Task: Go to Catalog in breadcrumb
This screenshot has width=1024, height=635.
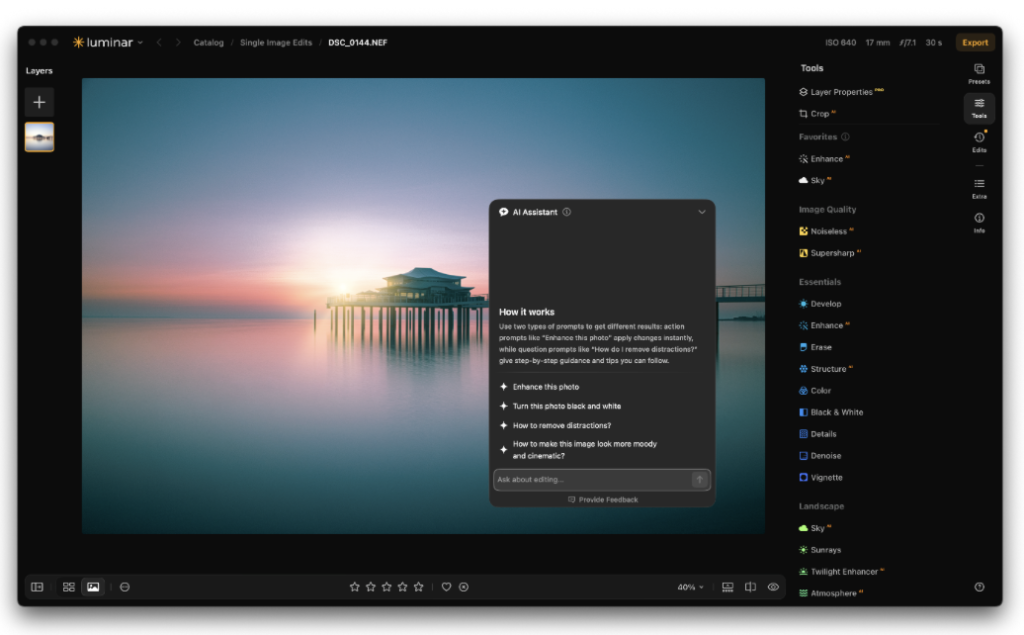Action: tap(208, 42)
